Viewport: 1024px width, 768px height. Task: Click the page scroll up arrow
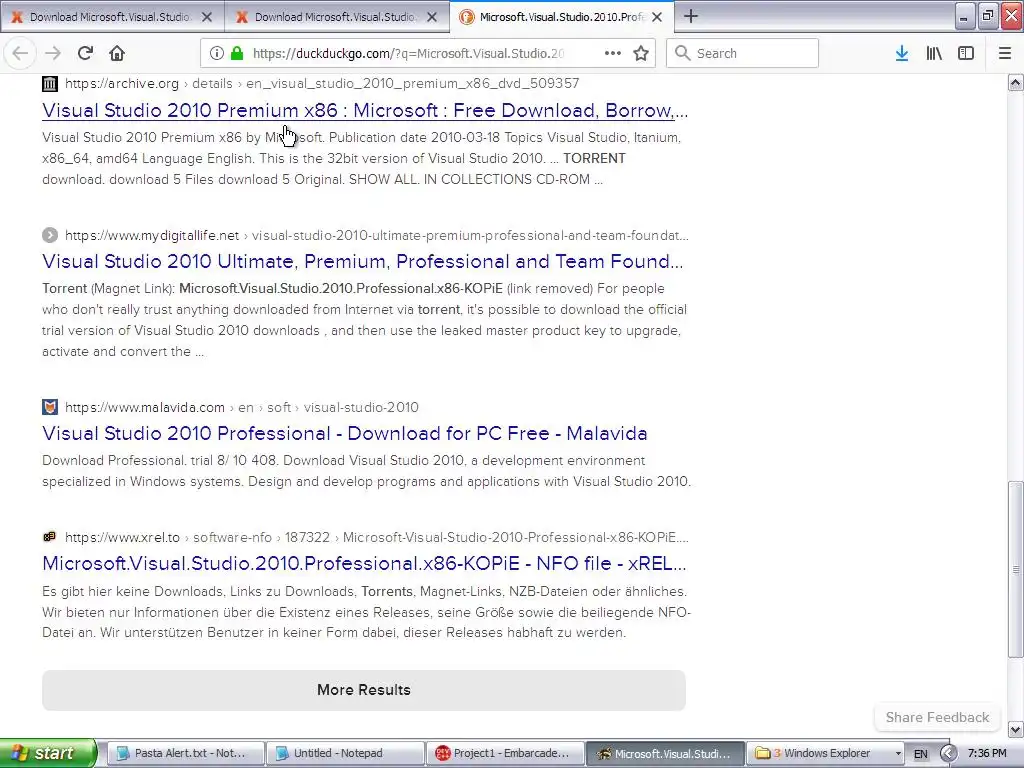pos(1016,82)
